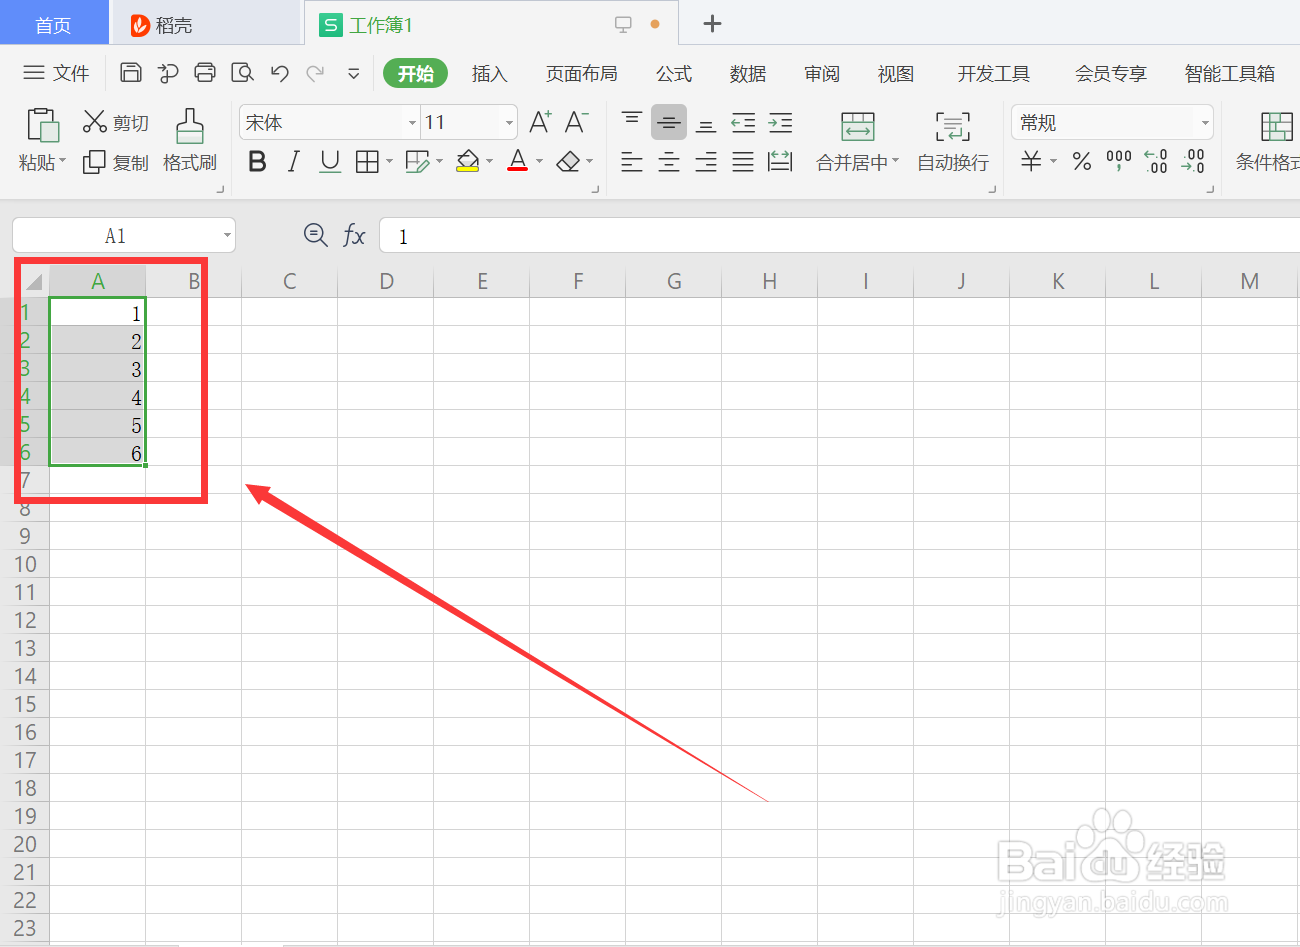Undo the last action
Viewport: 1300px width, 947px height.
tap(280, 72)
